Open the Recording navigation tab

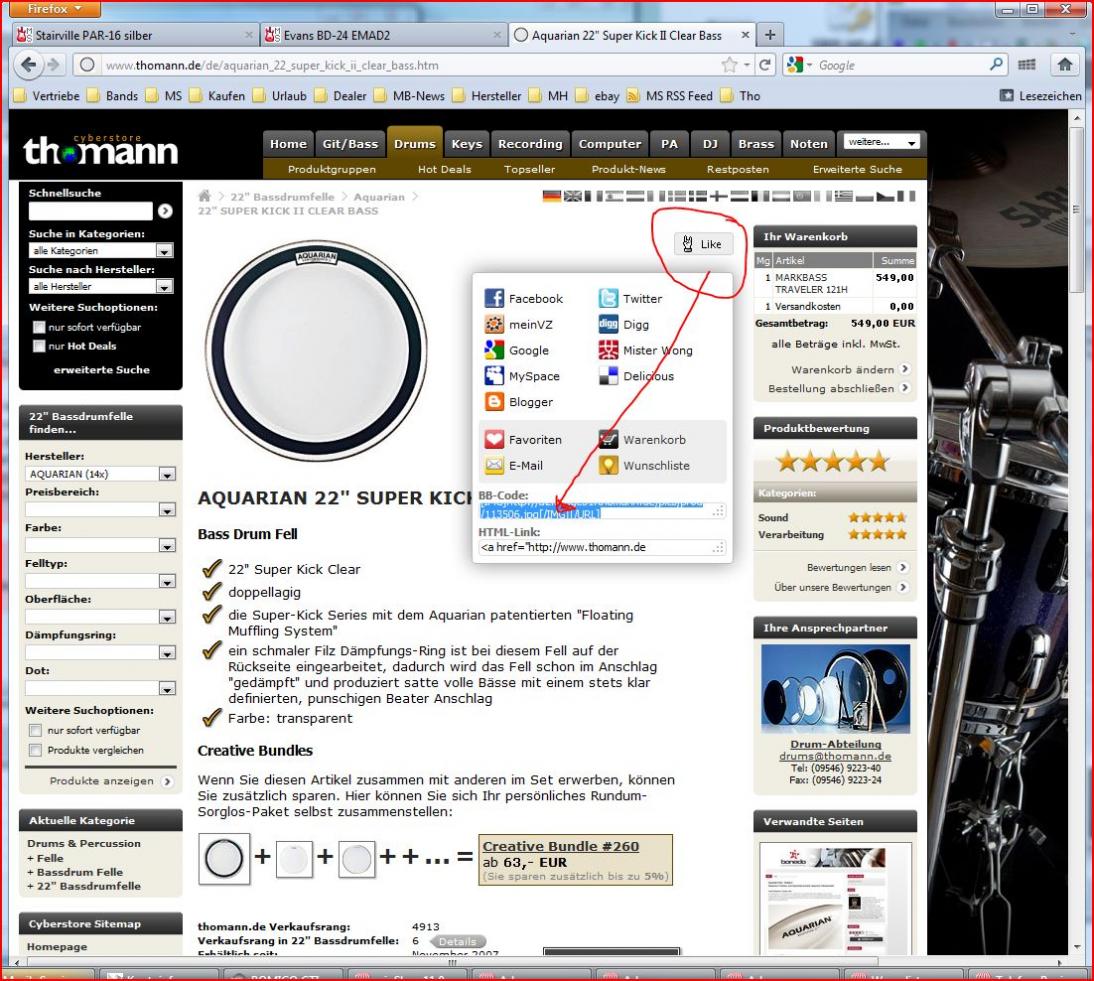[x=530, y=144]
